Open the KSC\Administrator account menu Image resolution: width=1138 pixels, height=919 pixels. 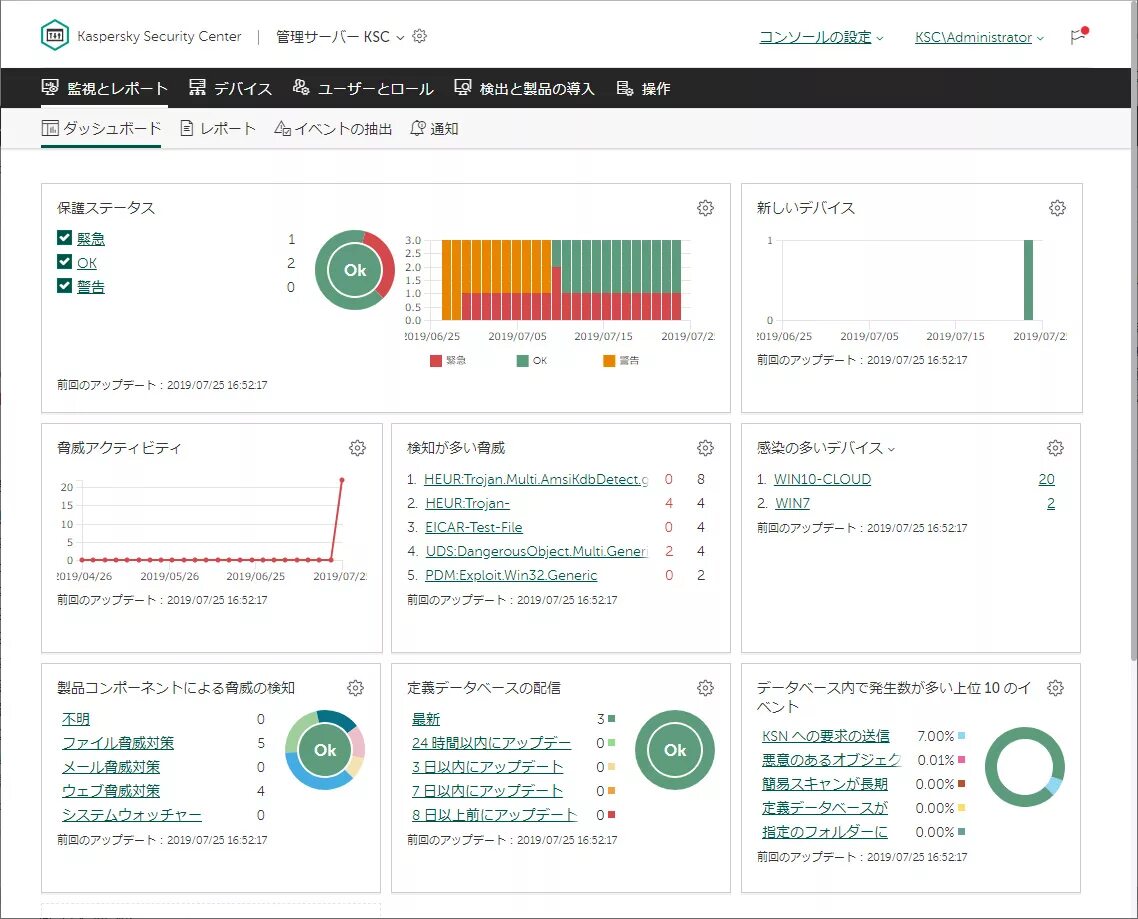[x=979, y=37]
